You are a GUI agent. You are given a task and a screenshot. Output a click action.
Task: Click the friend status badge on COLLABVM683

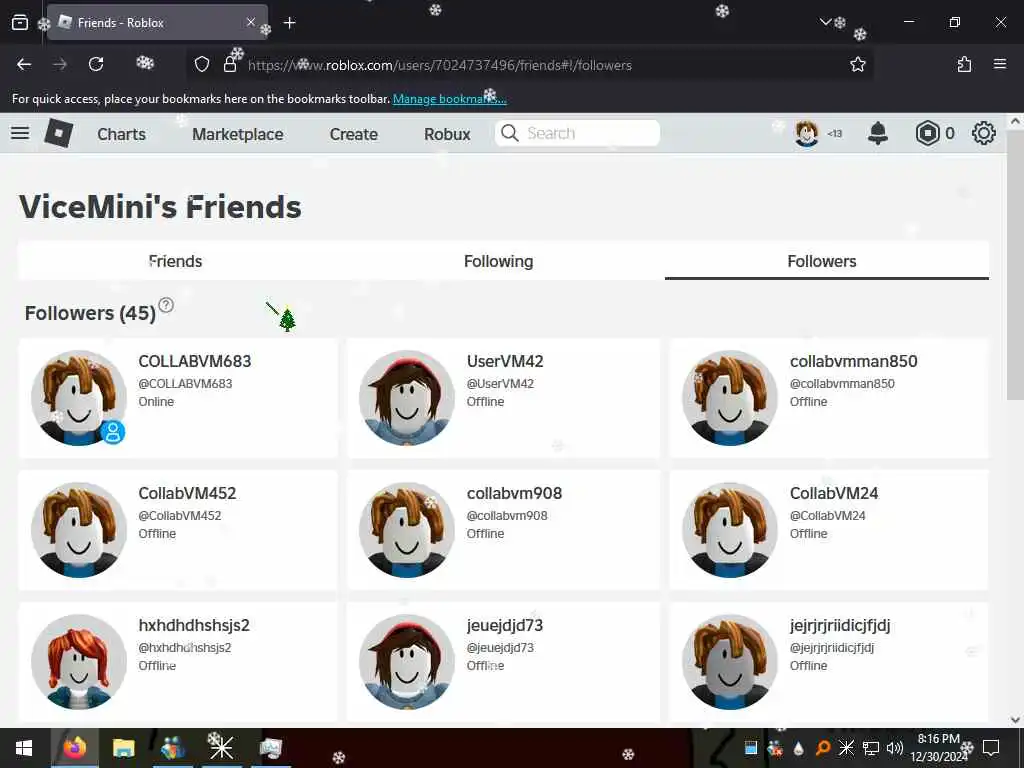coord(113,432)
